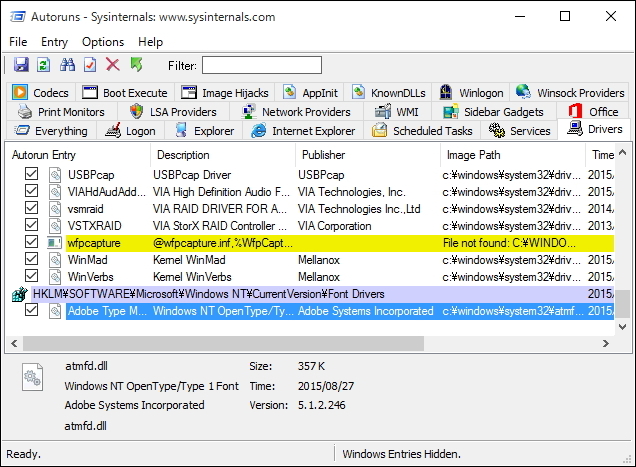Viewport: 636px width, 467px height.
Task: Select the Drivers tab
Action: tap(595, 129)
